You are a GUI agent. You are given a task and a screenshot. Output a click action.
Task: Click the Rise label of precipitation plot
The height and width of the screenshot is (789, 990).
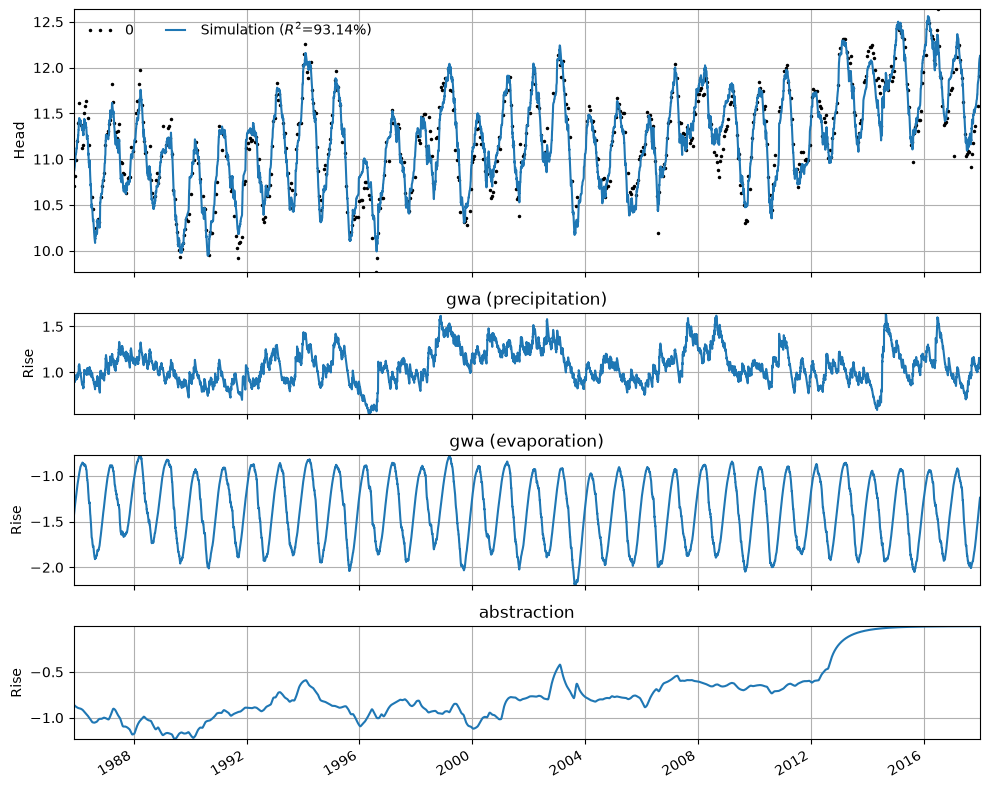pos(28,364)
